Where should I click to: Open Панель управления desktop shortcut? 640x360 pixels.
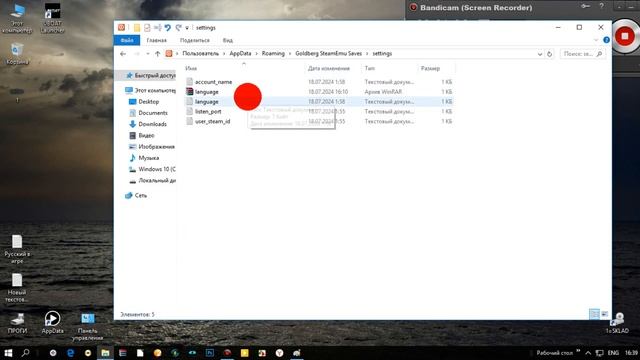pyautogui.click(x=87, y=327)
